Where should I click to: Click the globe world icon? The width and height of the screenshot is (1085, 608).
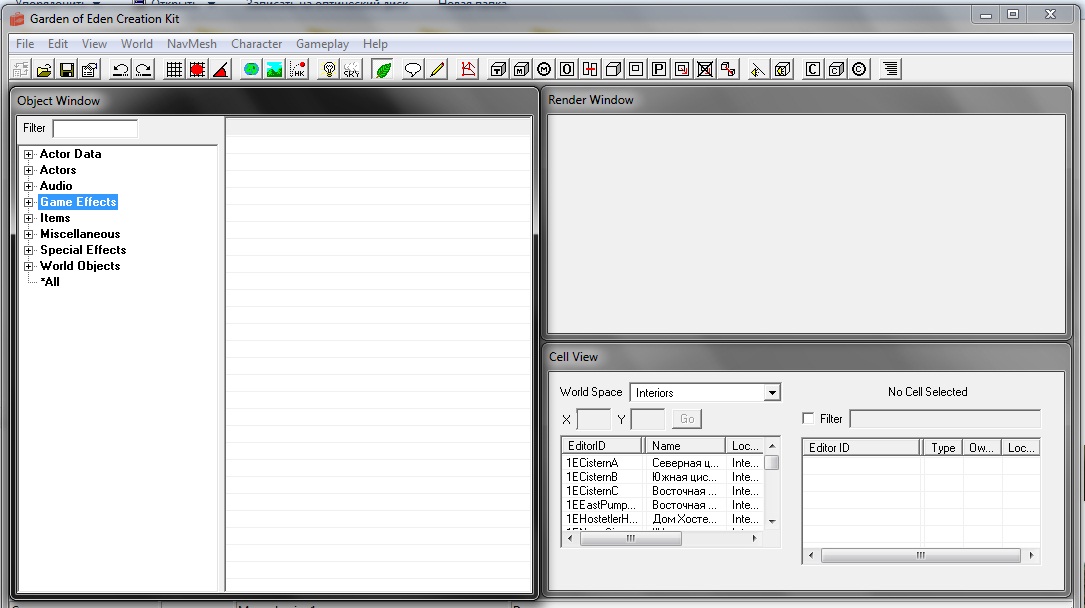point(251,69)
